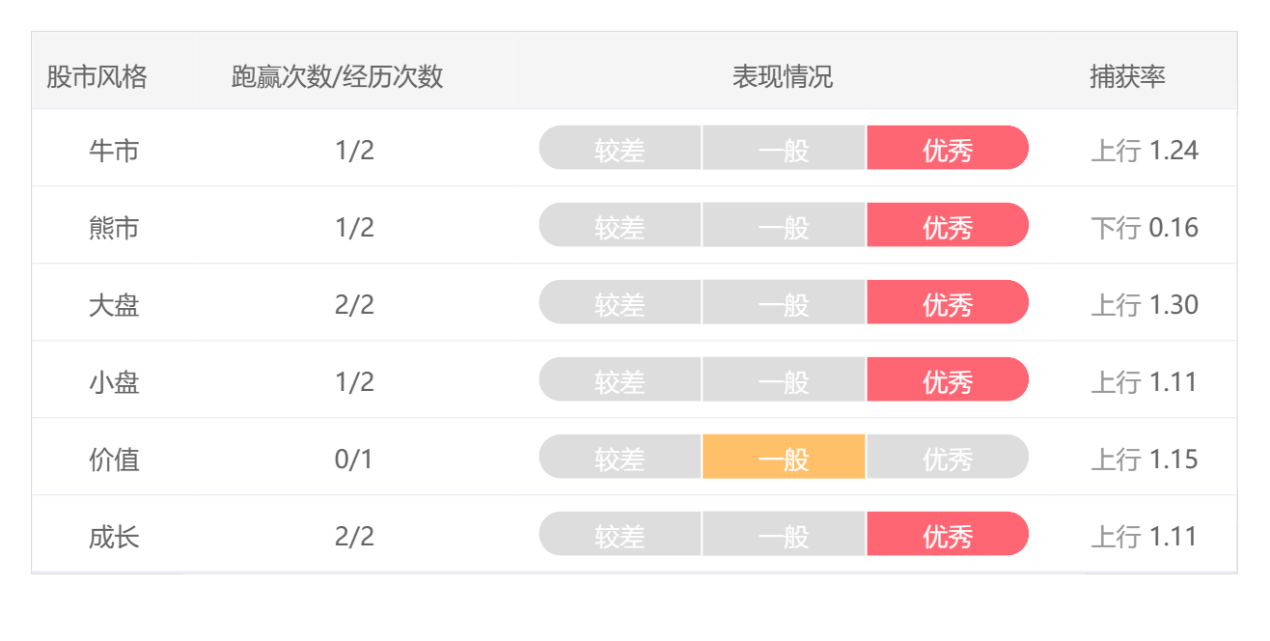Click the 较差 segment in the 成长 row
1270x641 pixels.
(x=620, y=534)
